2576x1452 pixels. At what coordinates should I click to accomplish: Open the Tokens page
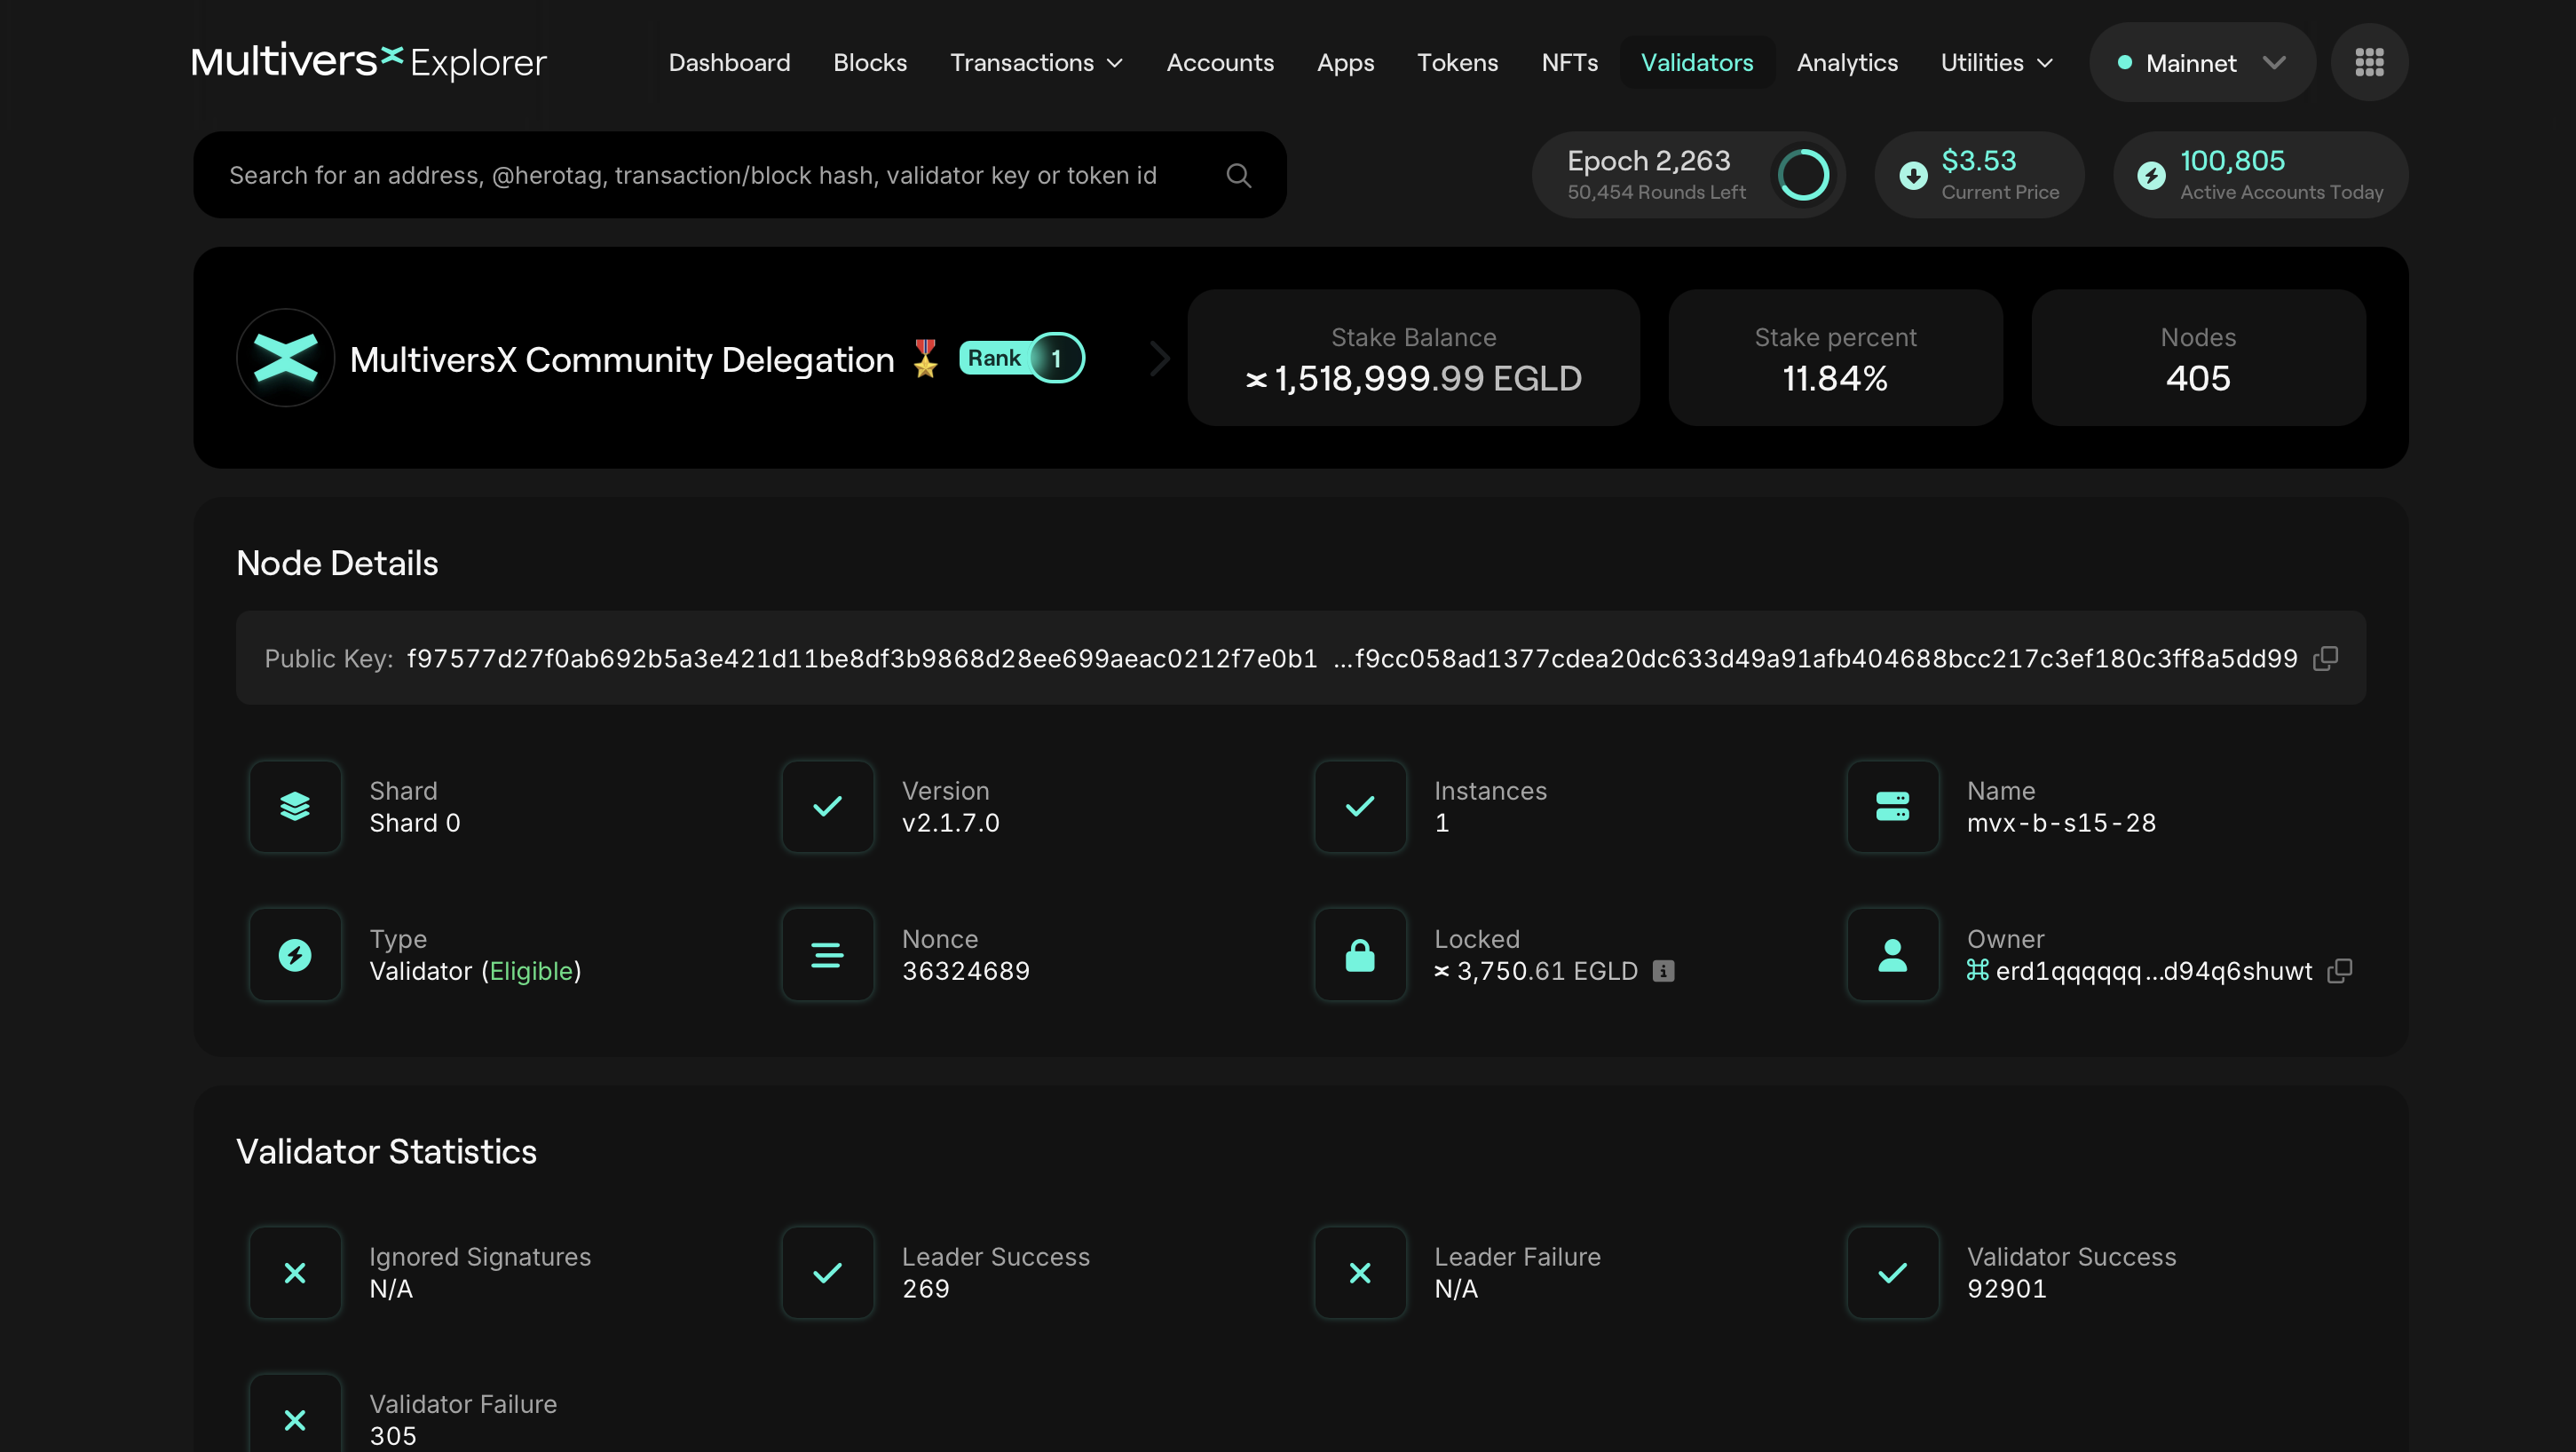pyautogui.click(x=1457, y=62)
